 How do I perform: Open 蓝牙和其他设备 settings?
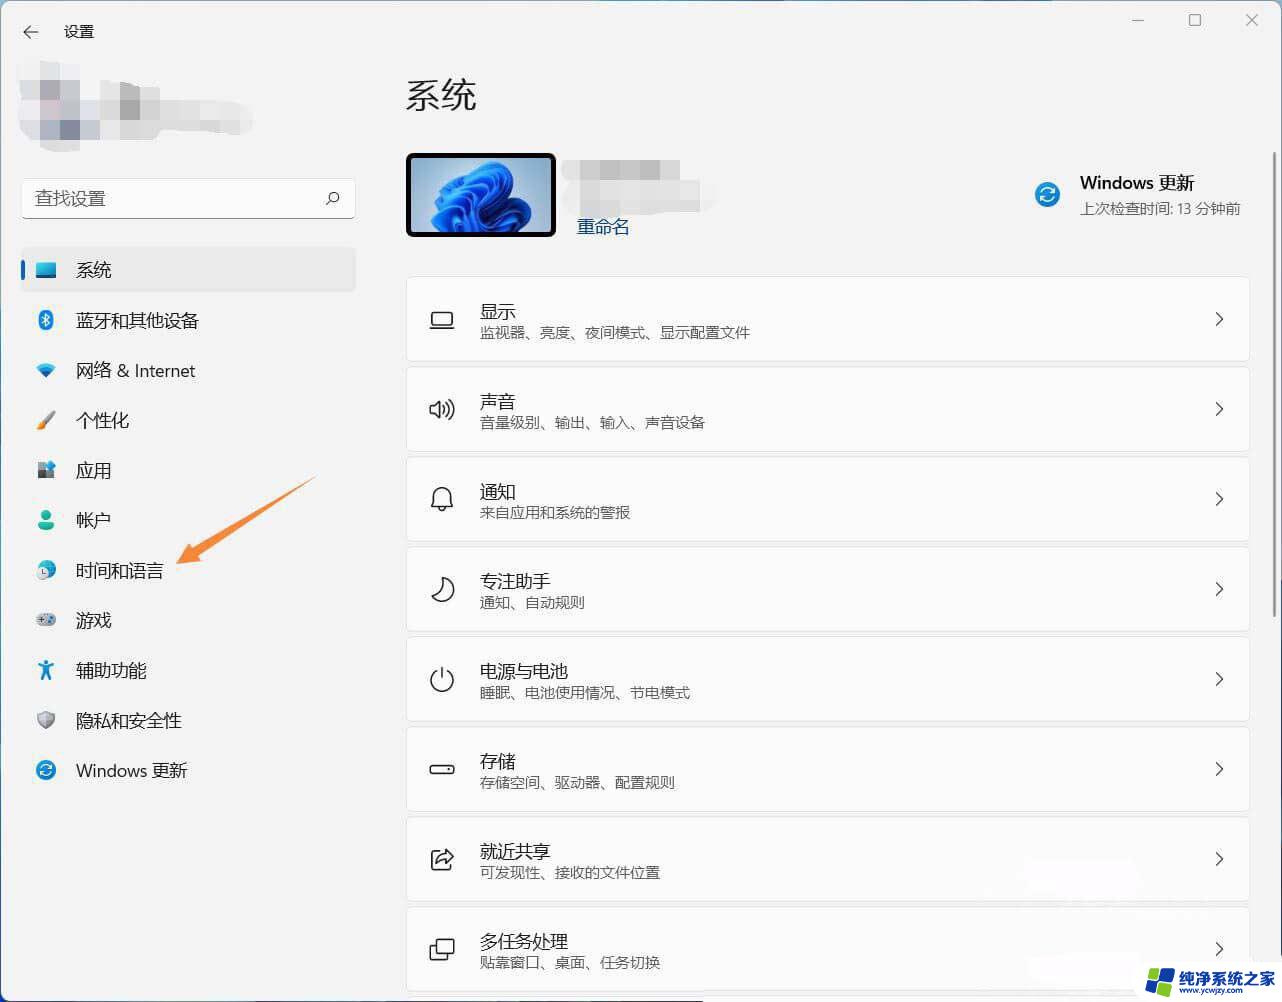(188, 320)
